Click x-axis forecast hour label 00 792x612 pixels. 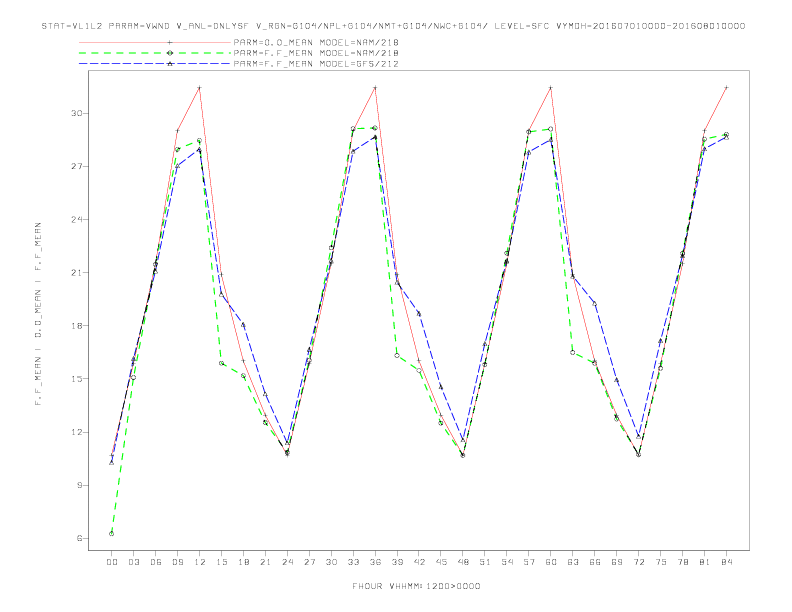pos(112,562)
